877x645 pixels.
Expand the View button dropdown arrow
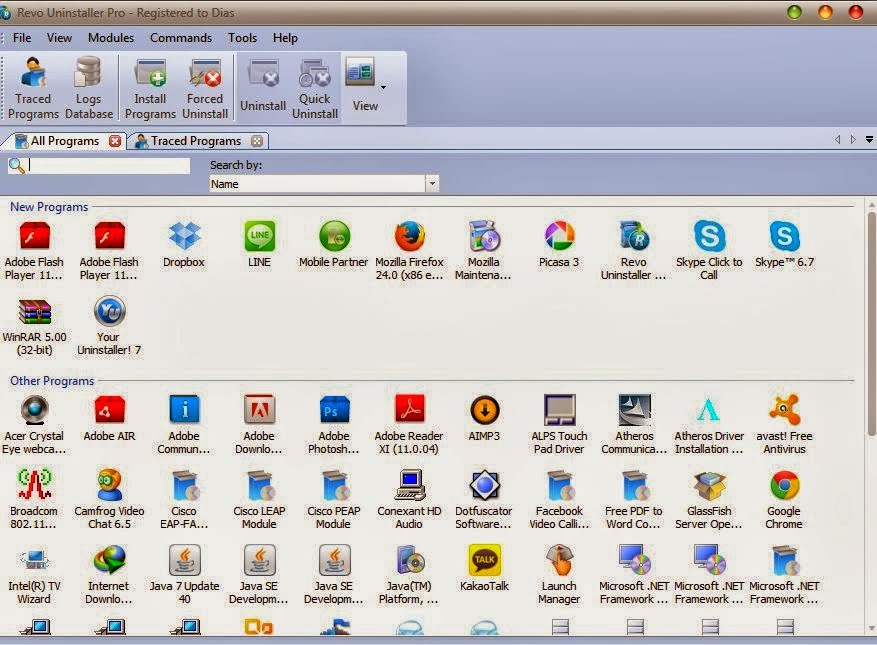(384, 87)
